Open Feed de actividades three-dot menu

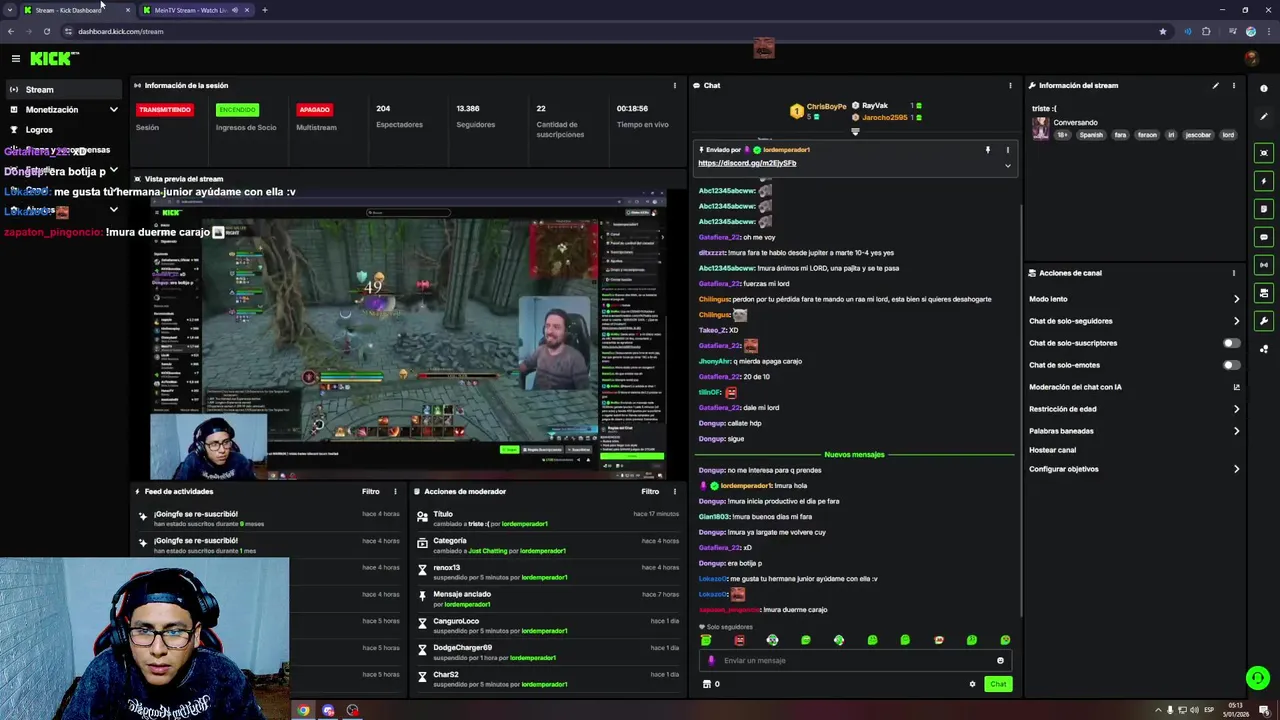395,491
